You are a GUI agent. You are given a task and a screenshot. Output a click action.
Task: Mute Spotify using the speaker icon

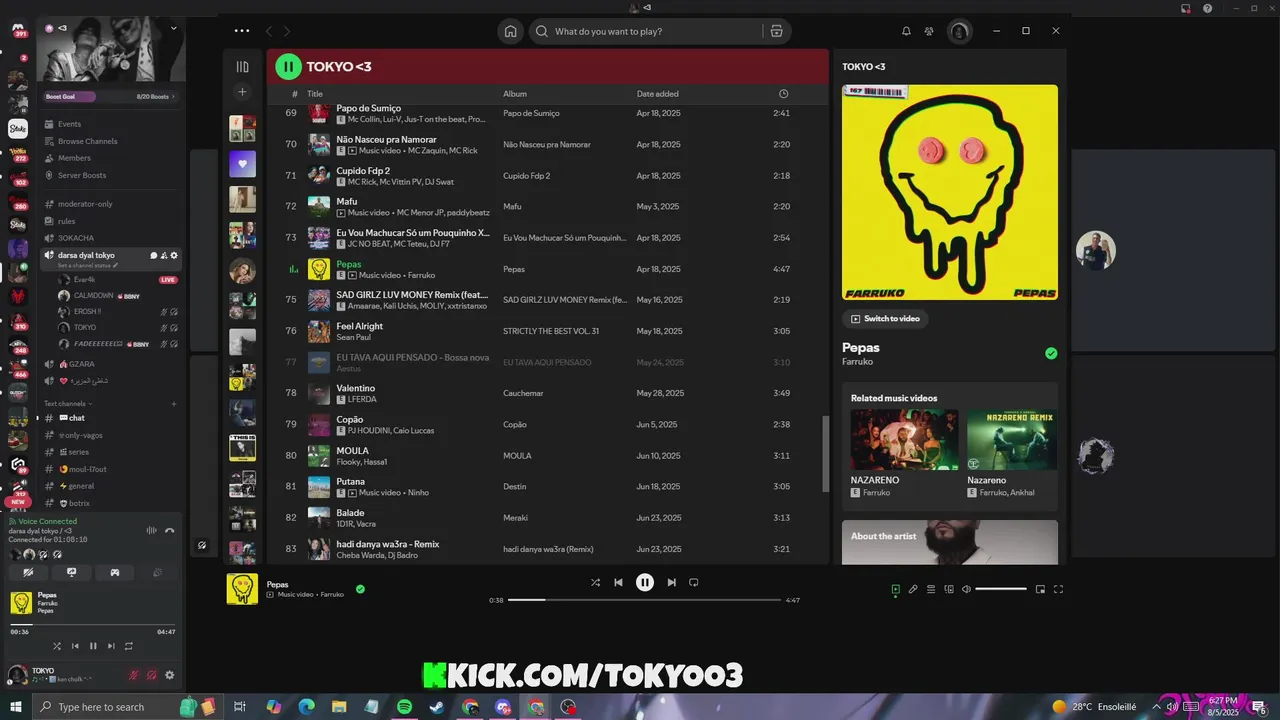point(966,589)
